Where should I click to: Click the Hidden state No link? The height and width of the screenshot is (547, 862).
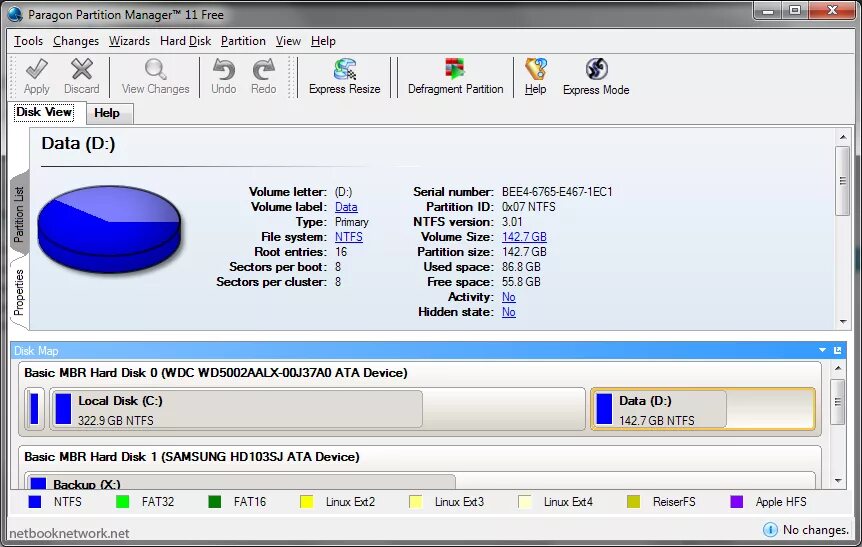509,312
